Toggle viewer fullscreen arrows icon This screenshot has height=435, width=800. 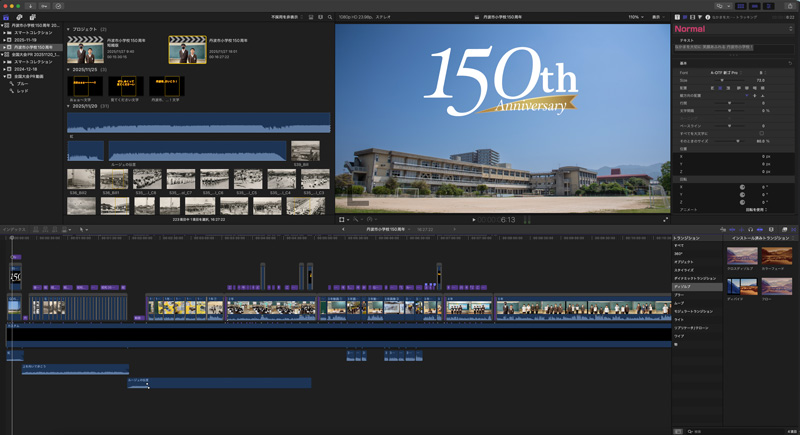(x=666, y=219)
